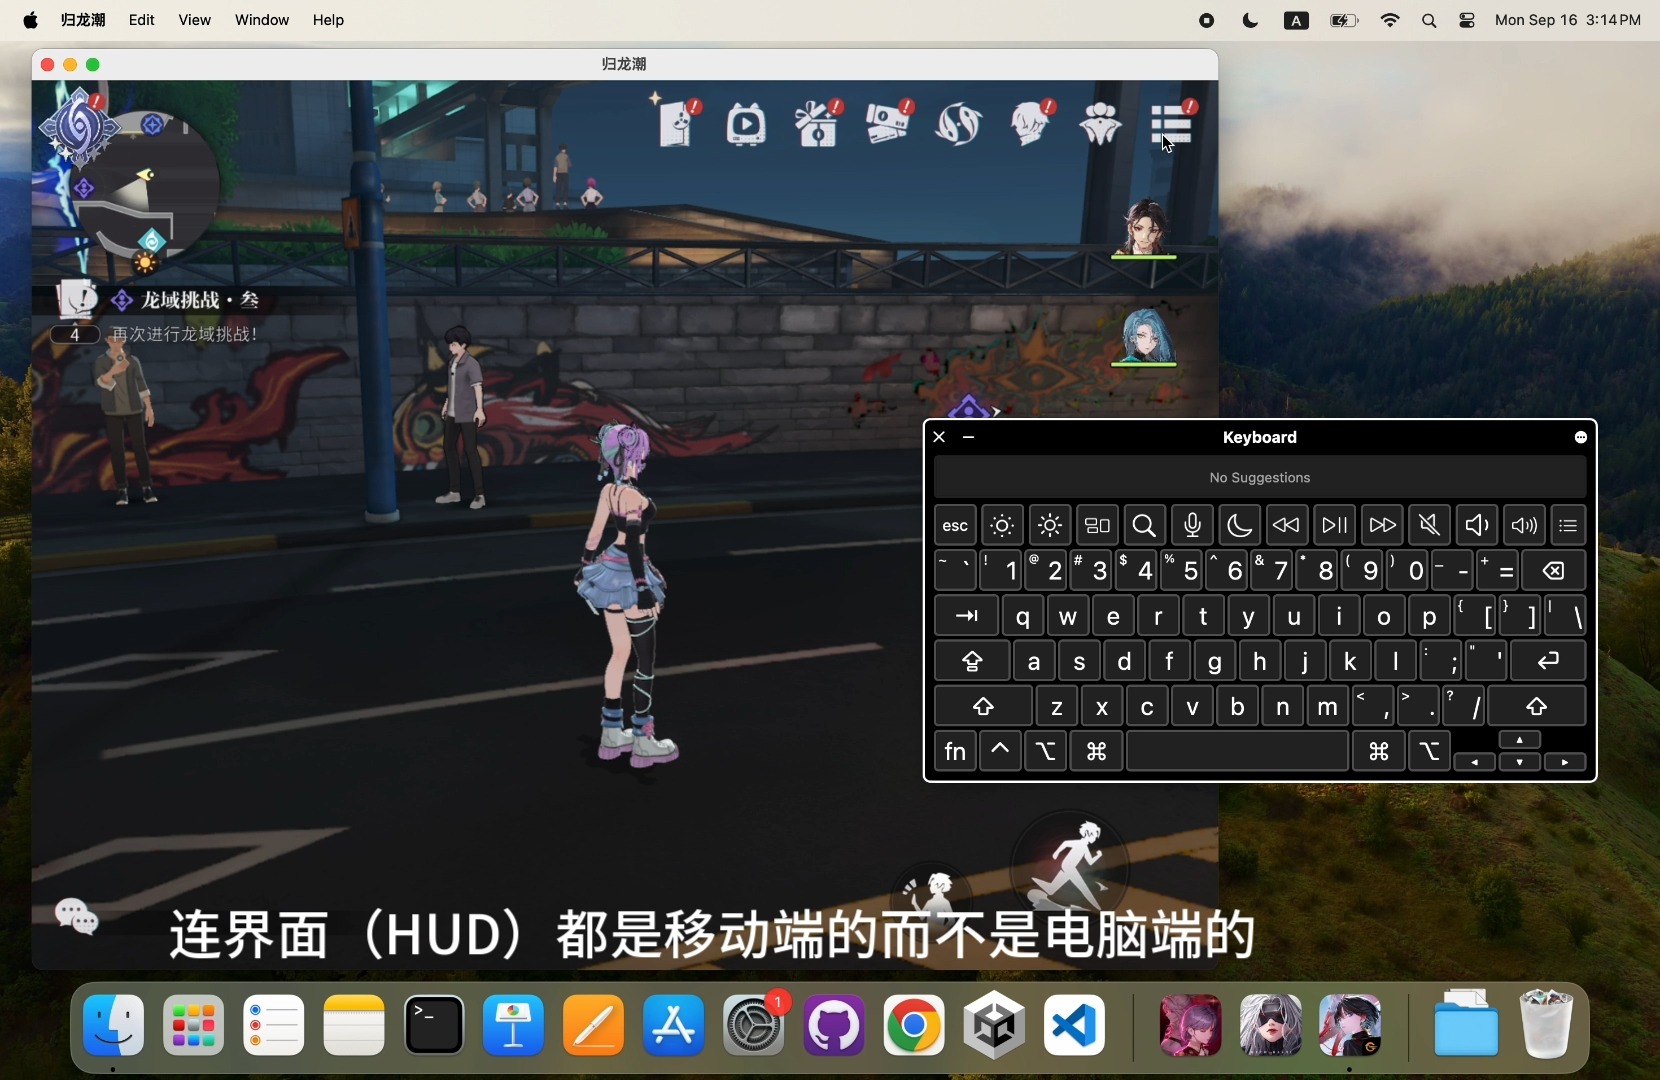This screenshot has width=1660, height=1080.
Task: Open the Apple menu
Action: (31, 20)
